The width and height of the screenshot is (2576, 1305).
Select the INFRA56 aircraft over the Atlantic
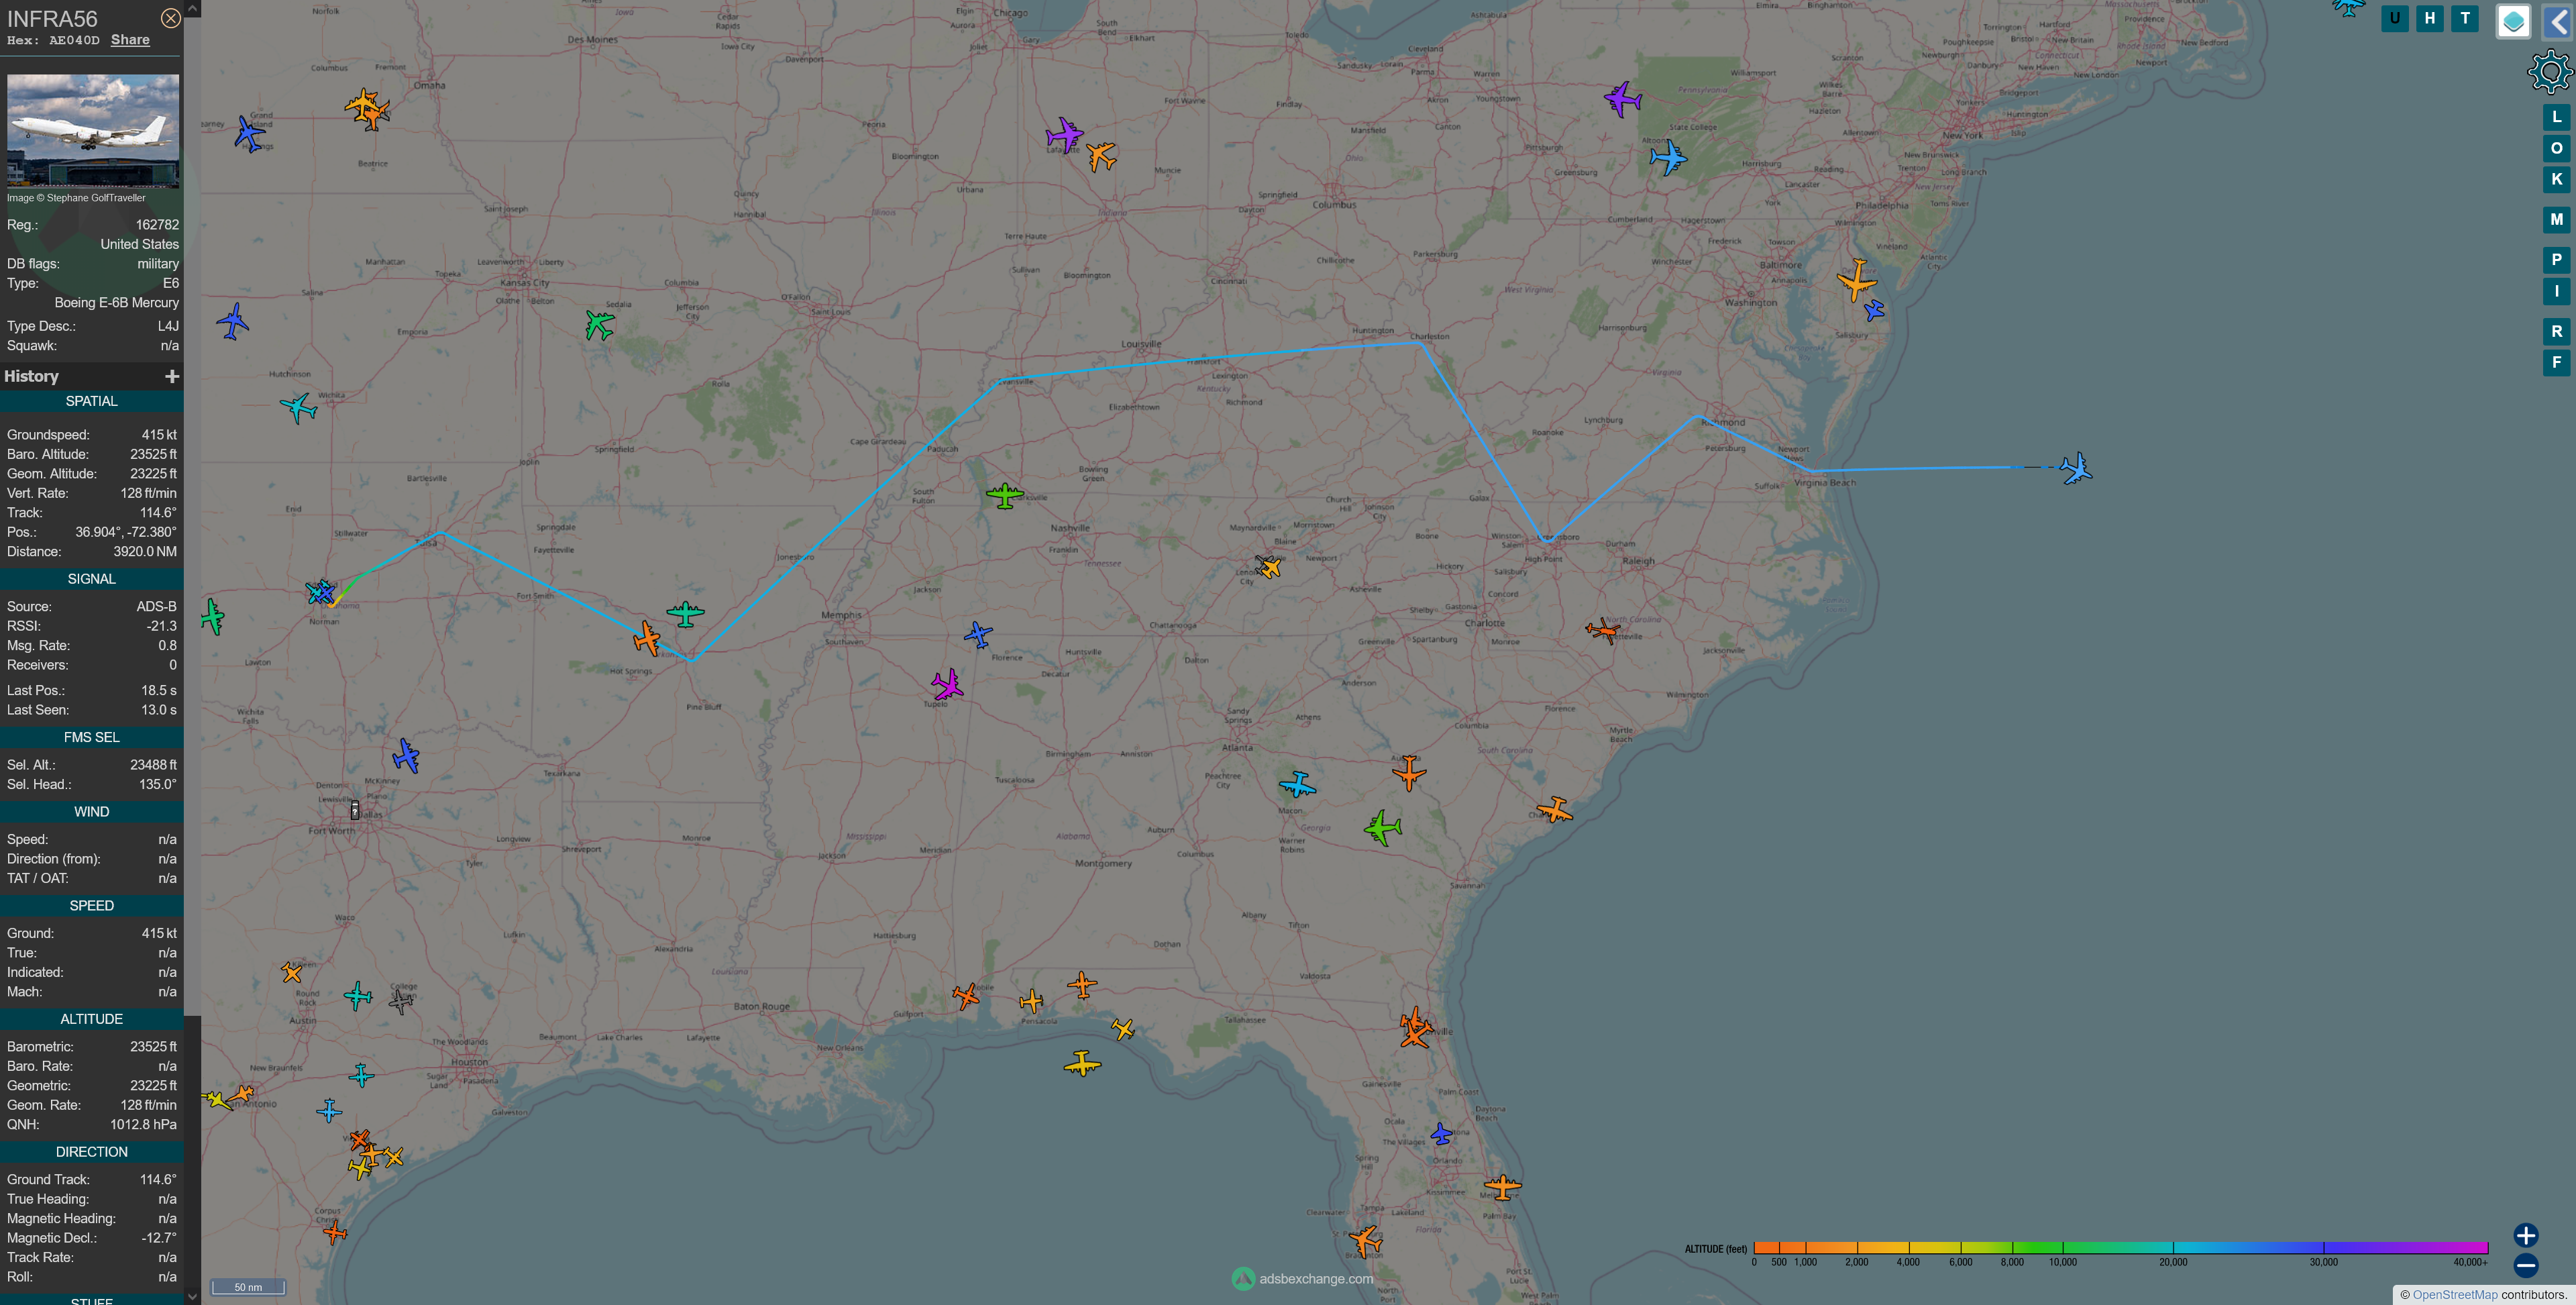pos(2075,468)
